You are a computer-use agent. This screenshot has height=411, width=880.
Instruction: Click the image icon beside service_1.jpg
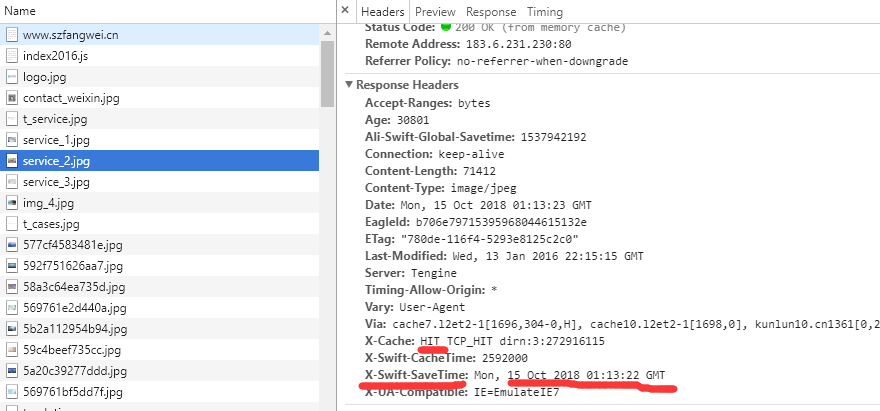click(12, 140)
